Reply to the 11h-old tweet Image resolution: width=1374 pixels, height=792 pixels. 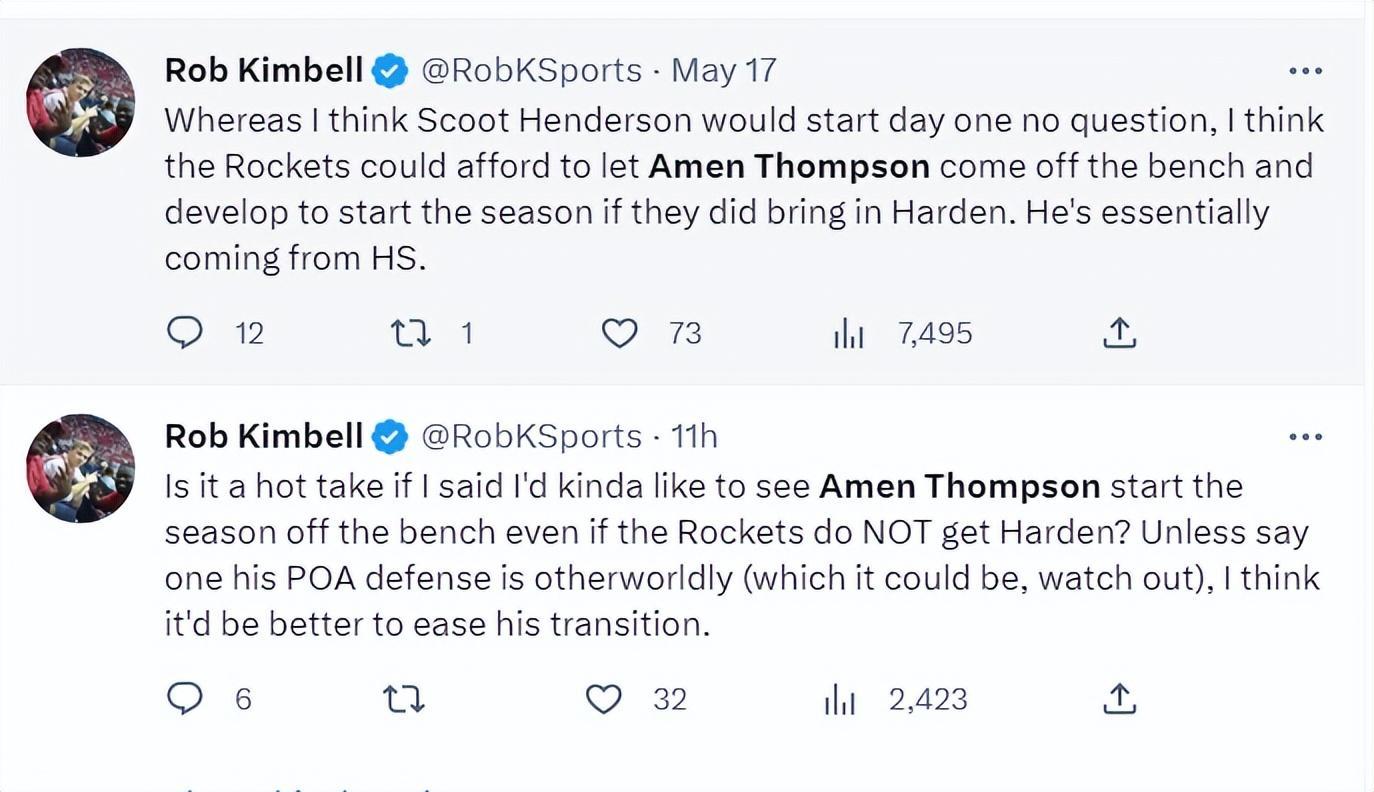(x=185, y=698)
